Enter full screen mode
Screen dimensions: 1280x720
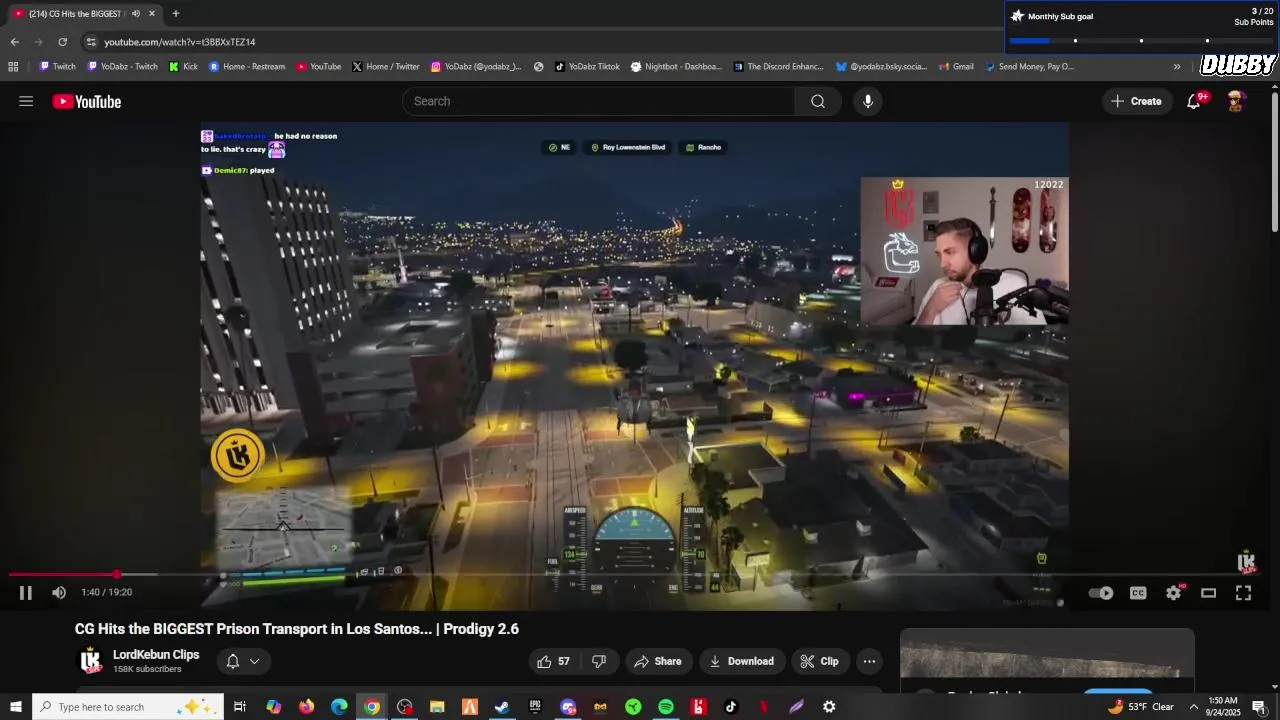pyautogui.click(x=1243, y=593)
